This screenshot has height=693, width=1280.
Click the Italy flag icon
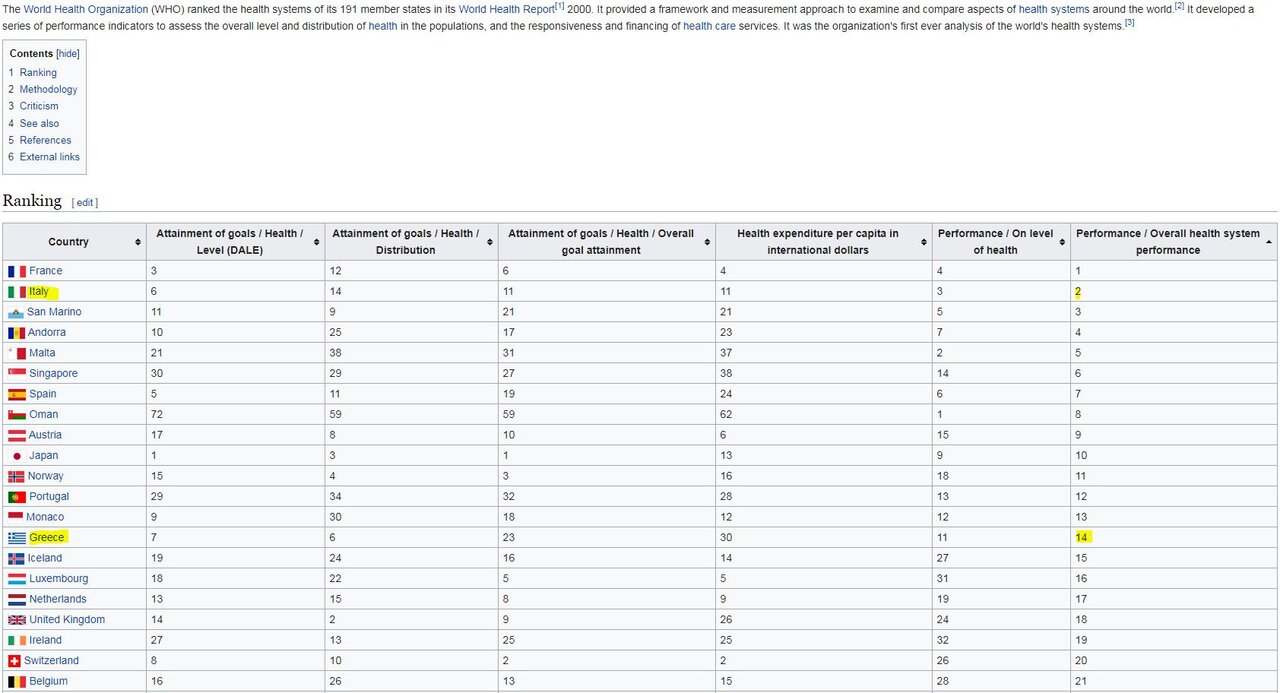coord(17,292)
